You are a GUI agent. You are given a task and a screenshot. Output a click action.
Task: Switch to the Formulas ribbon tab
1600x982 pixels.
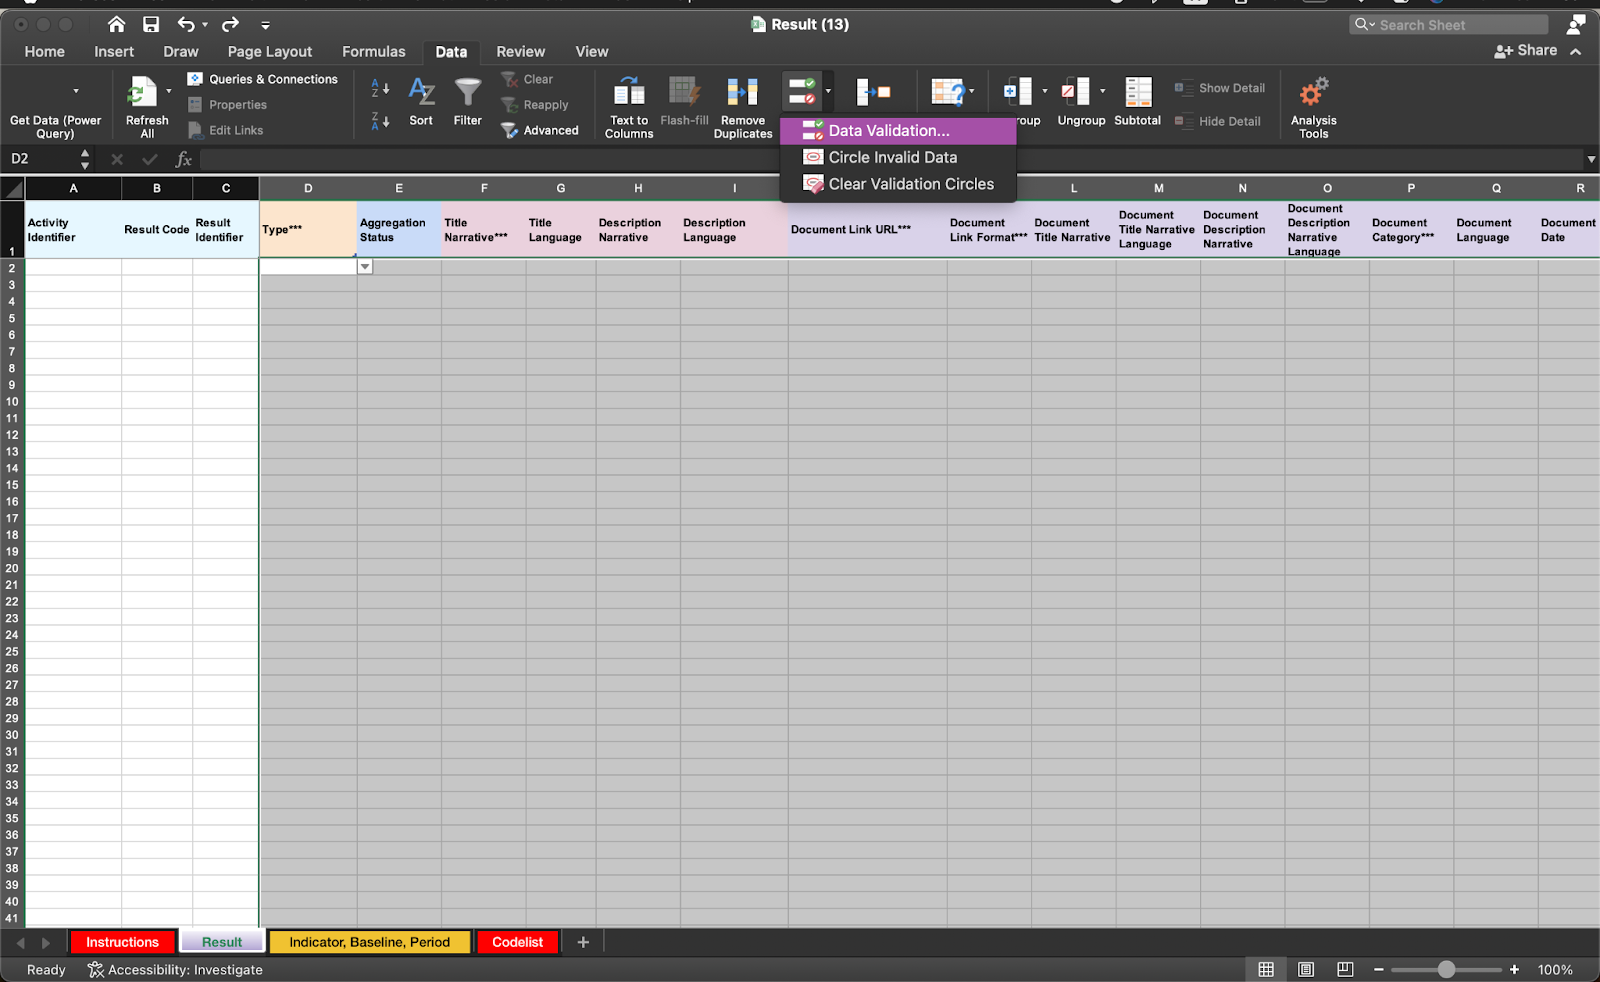(373, 51)
